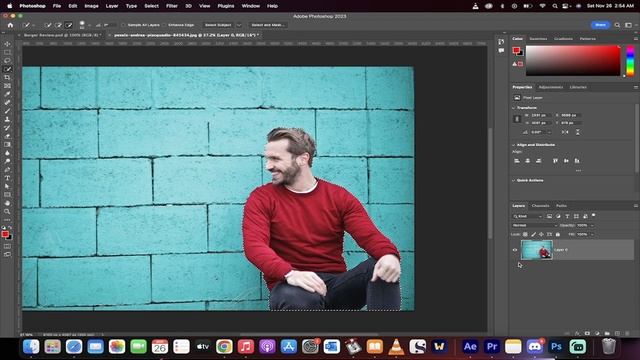Click Subtract from selection mode icon

point(69,25)
